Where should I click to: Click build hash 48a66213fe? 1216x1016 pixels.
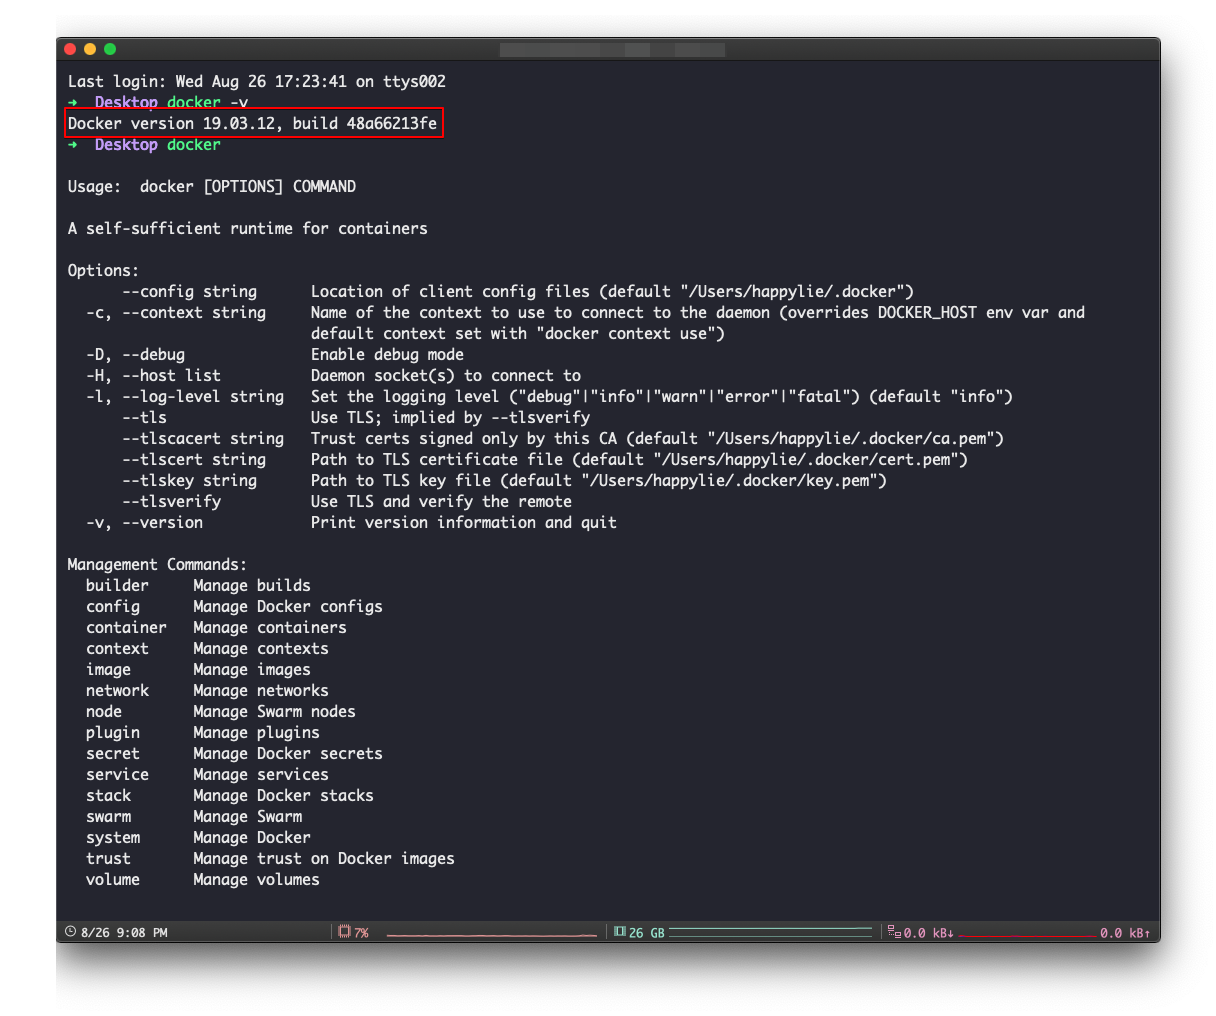pos(392,124)
